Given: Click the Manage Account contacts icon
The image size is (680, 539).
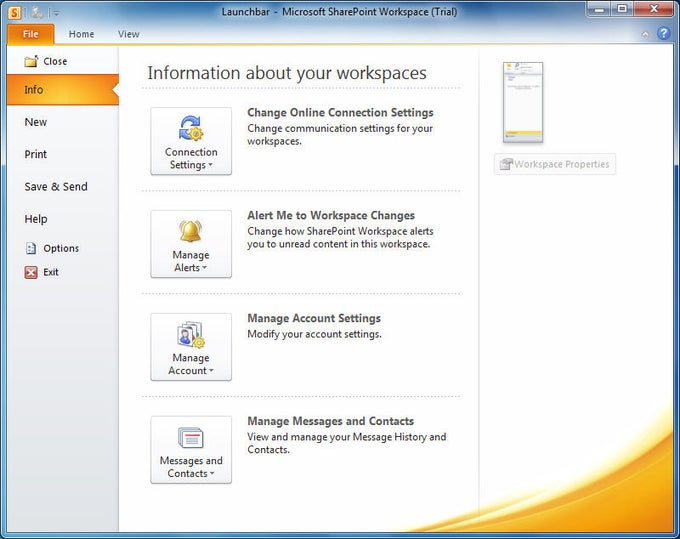Looking at the screenshot, I should pyautogui.click(x=191, y=334).
